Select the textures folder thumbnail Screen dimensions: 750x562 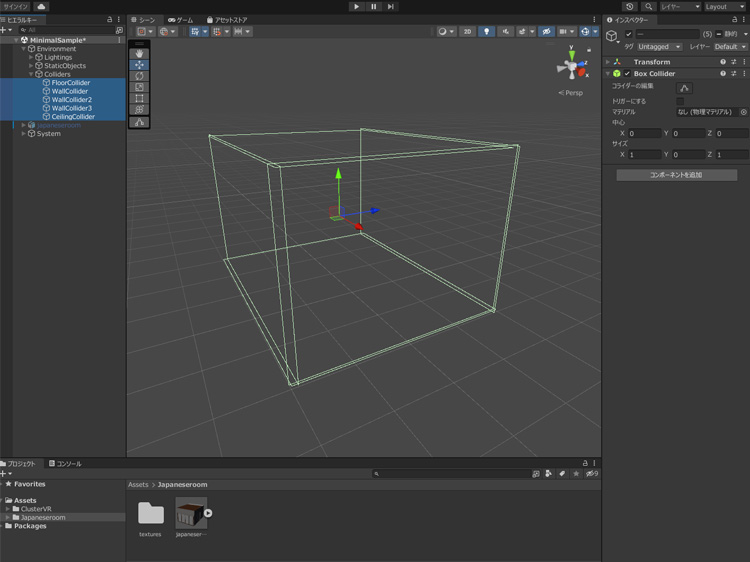151,514
